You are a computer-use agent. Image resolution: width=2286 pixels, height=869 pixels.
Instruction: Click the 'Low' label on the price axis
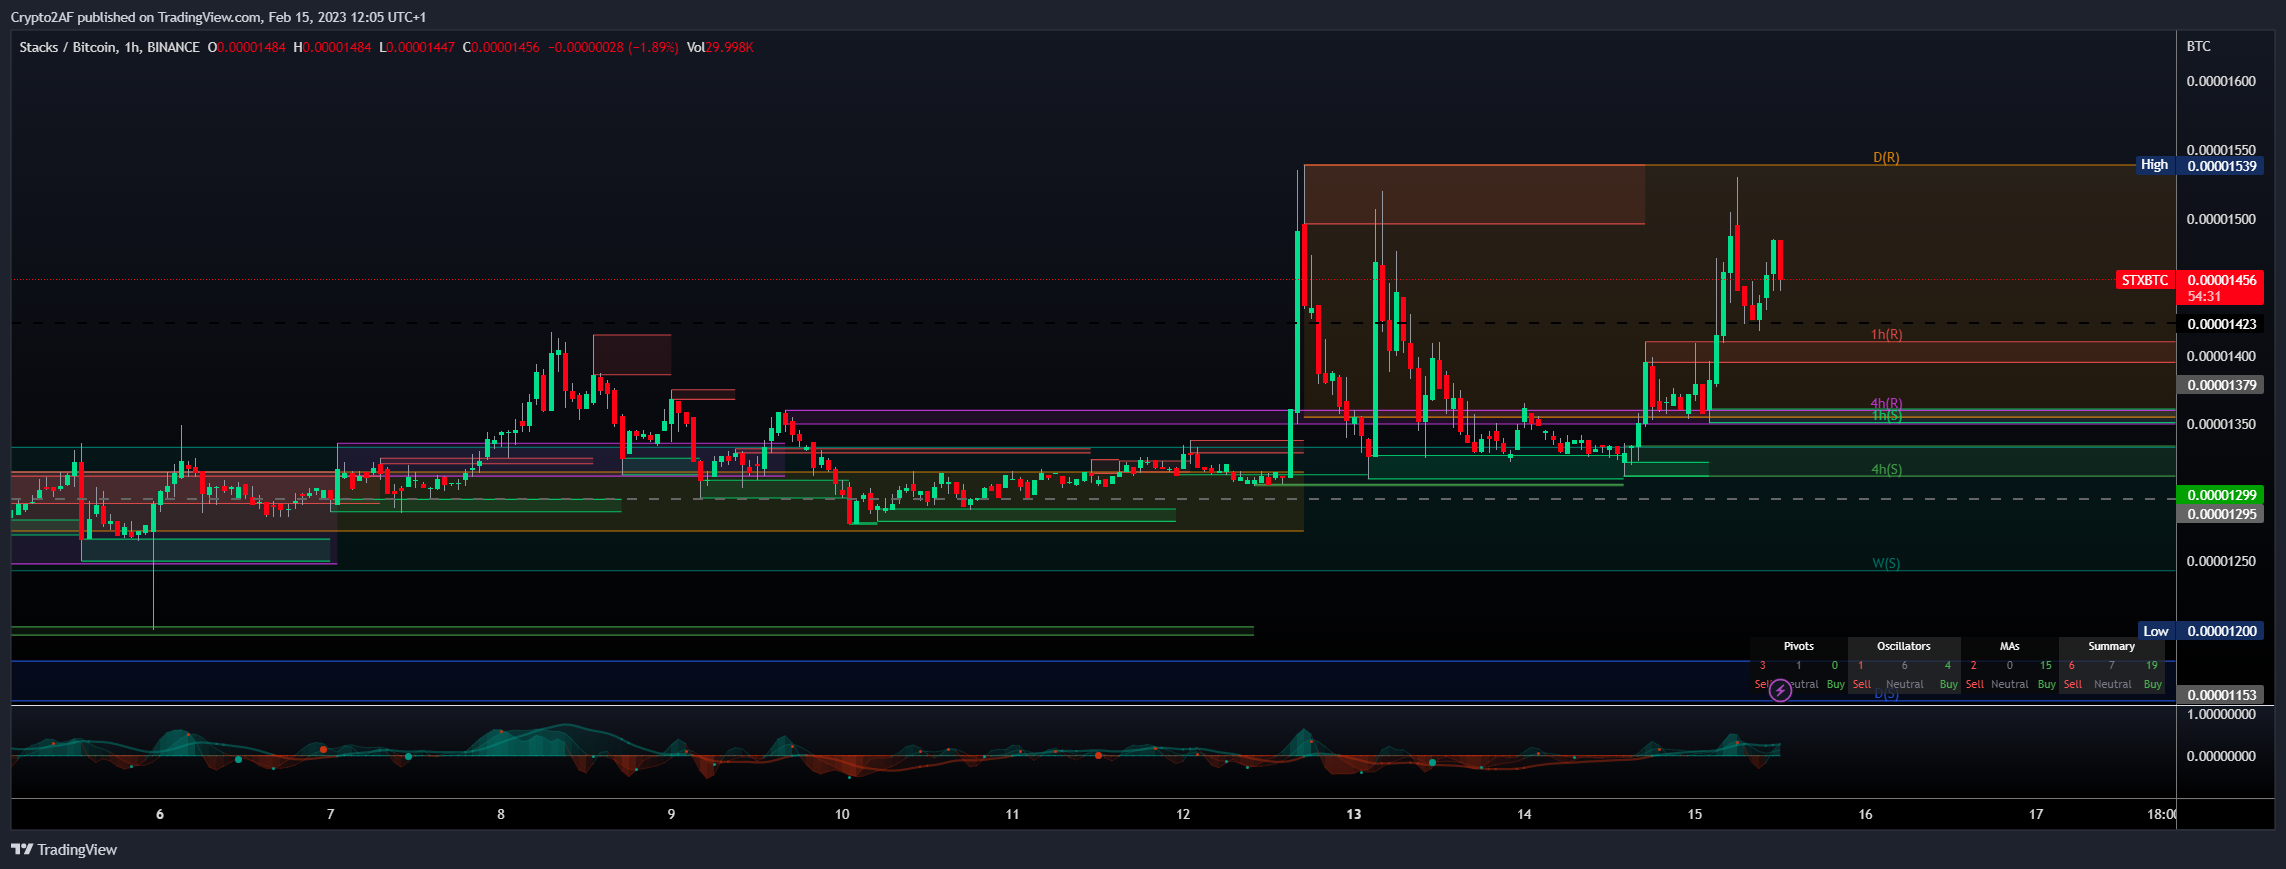click(x=2156, y=631)
